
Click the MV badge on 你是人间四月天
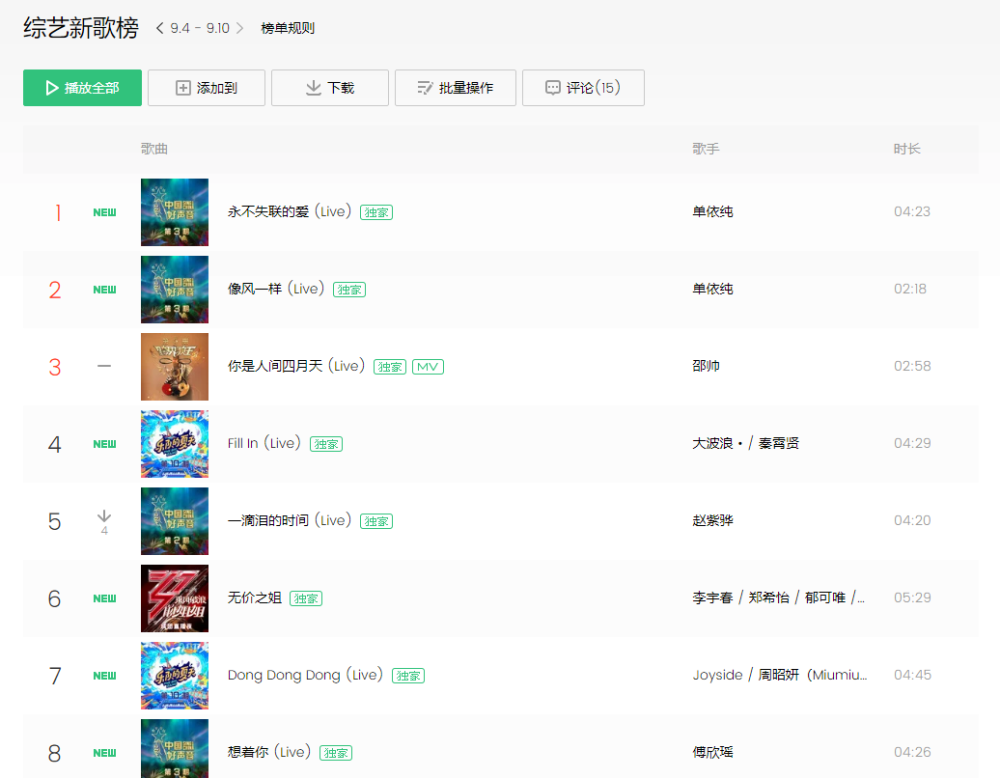(428, 367)
